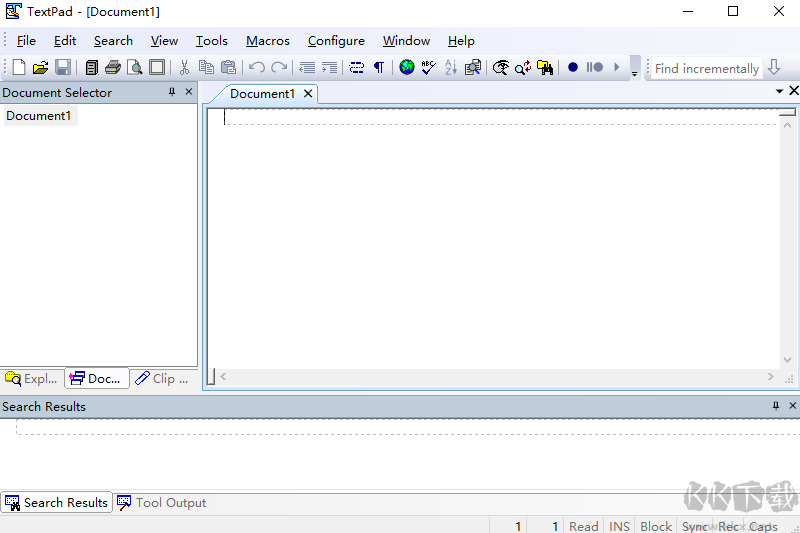800x533 pixels.
Task: Click the Manage Files toolbar icon
Action: tap(92, 67)
